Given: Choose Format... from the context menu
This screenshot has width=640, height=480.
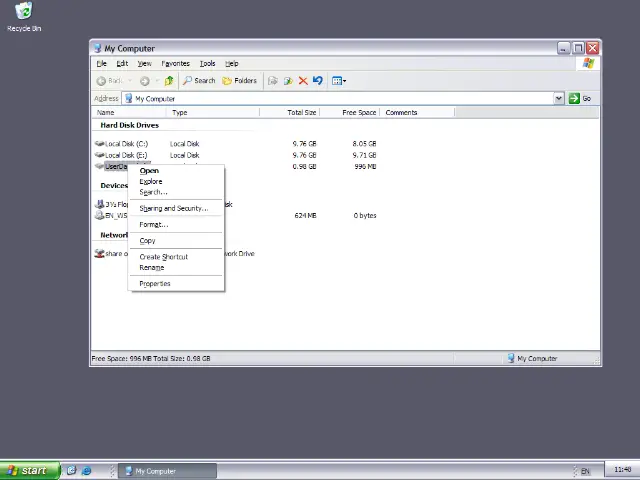Looking at the screenshot, I should pyautogui.click(x=176, y=224).
